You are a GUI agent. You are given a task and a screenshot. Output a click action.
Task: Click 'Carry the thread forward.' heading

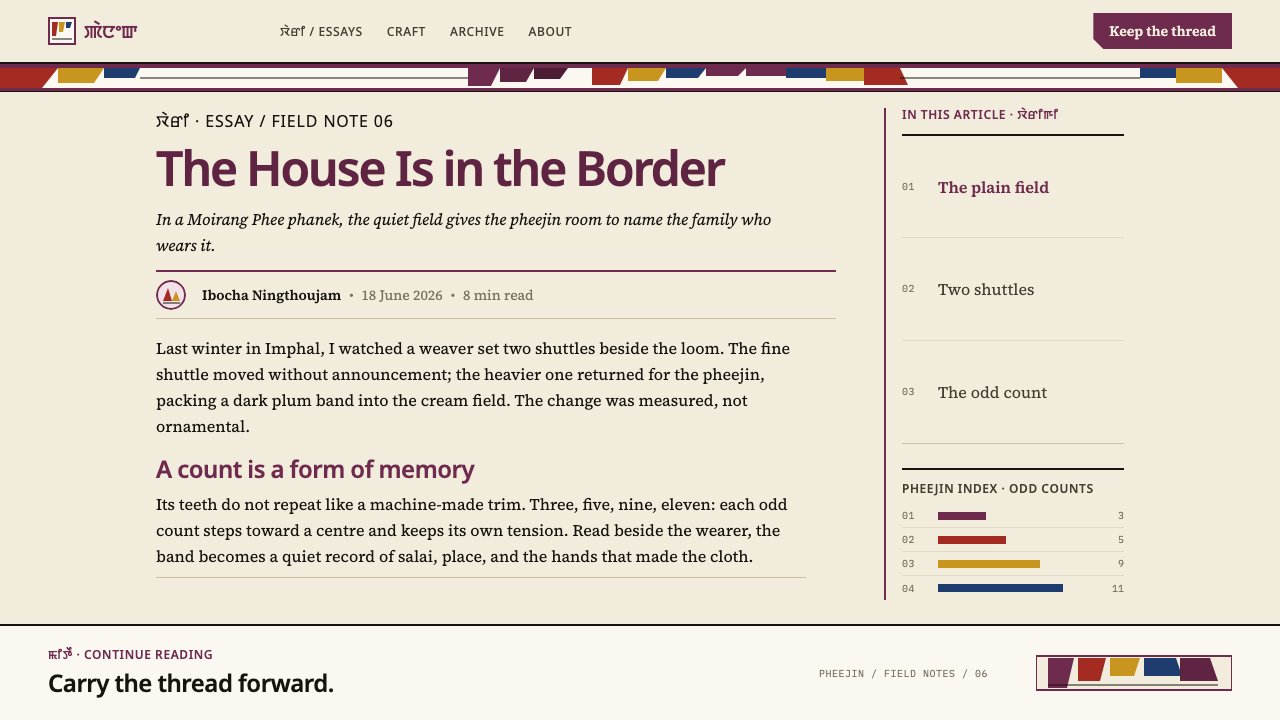[191, 683]
